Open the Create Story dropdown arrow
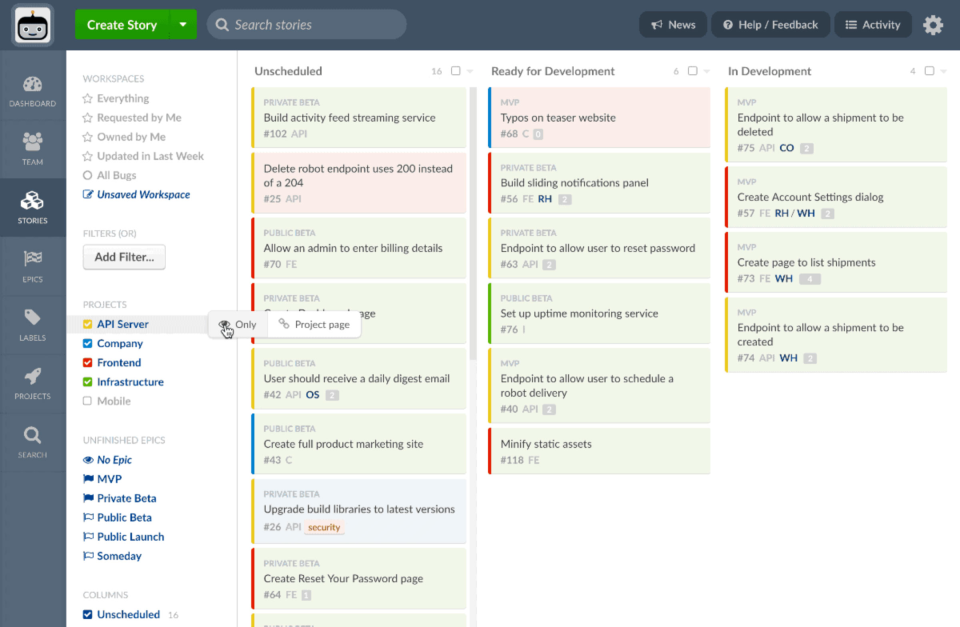 183,25
